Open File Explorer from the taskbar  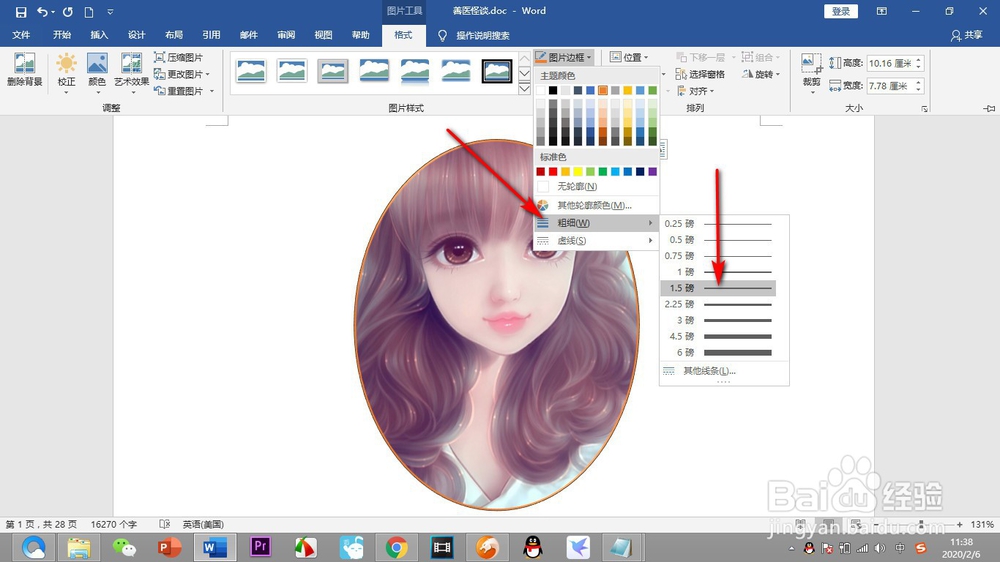point(79,547)
